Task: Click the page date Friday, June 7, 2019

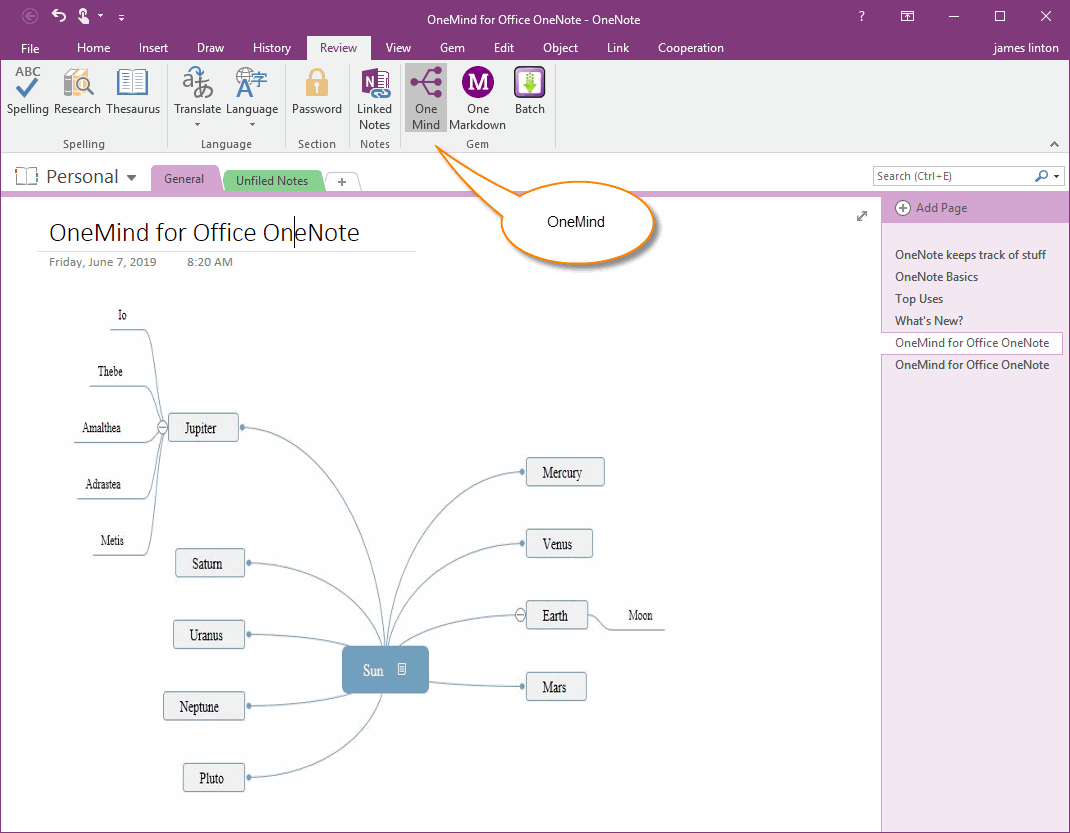Action: pos(102,262)
